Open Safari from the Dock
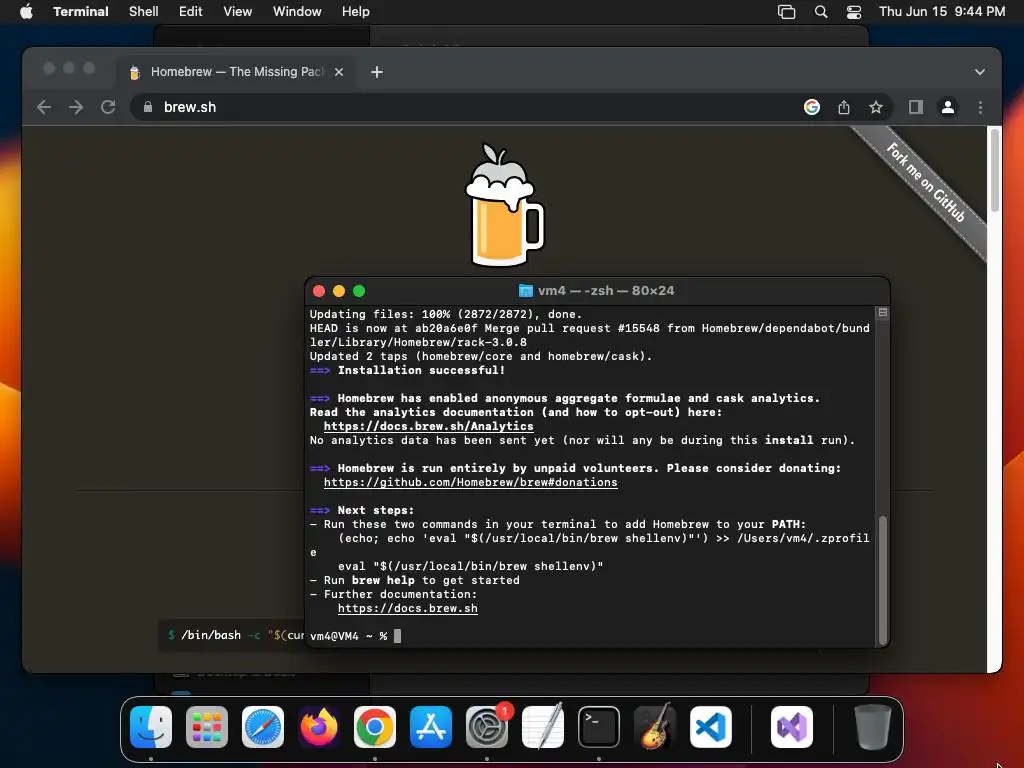This screenshot has height=768, width=1024. tap(263, 727)
